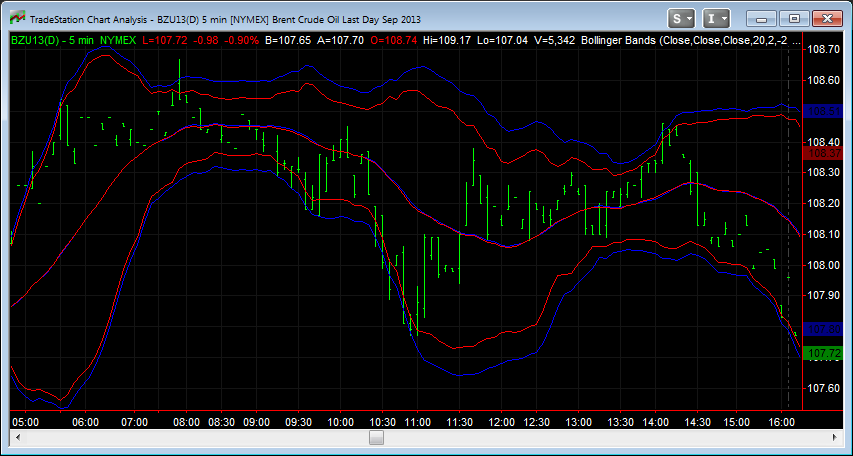The height and width of the screenshot is (456, 853).
Task: Click the -0.98 net change value
Action: coord(205,40)
